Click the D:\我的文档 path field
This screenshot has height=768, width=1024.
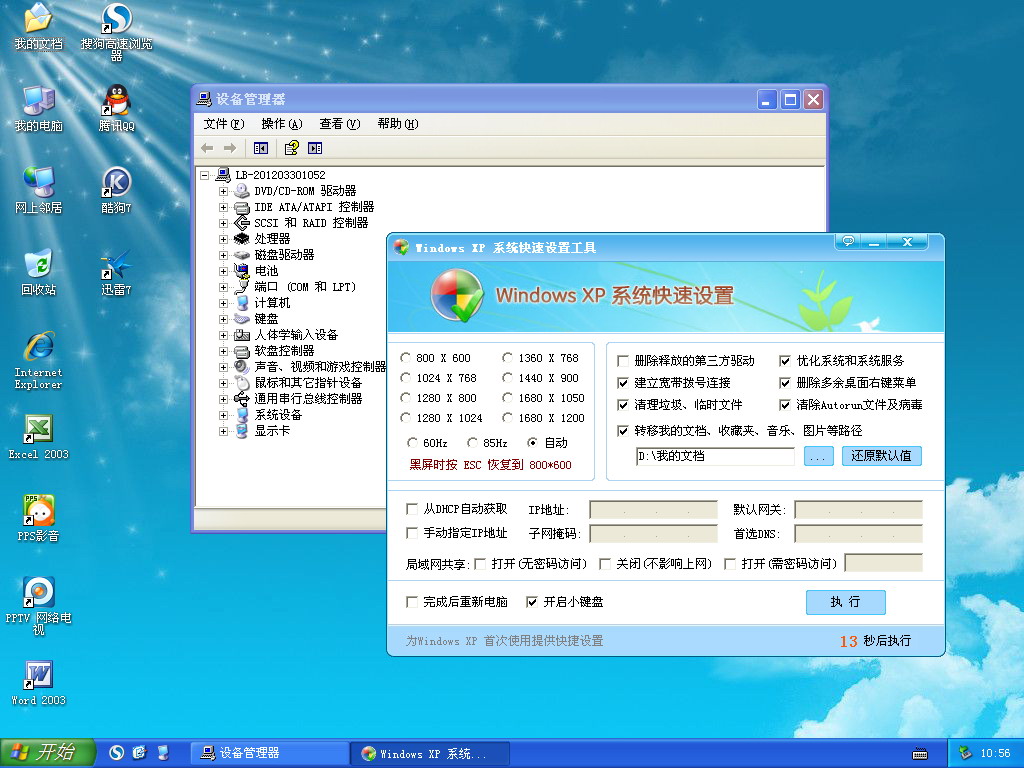tap(715, 456)
